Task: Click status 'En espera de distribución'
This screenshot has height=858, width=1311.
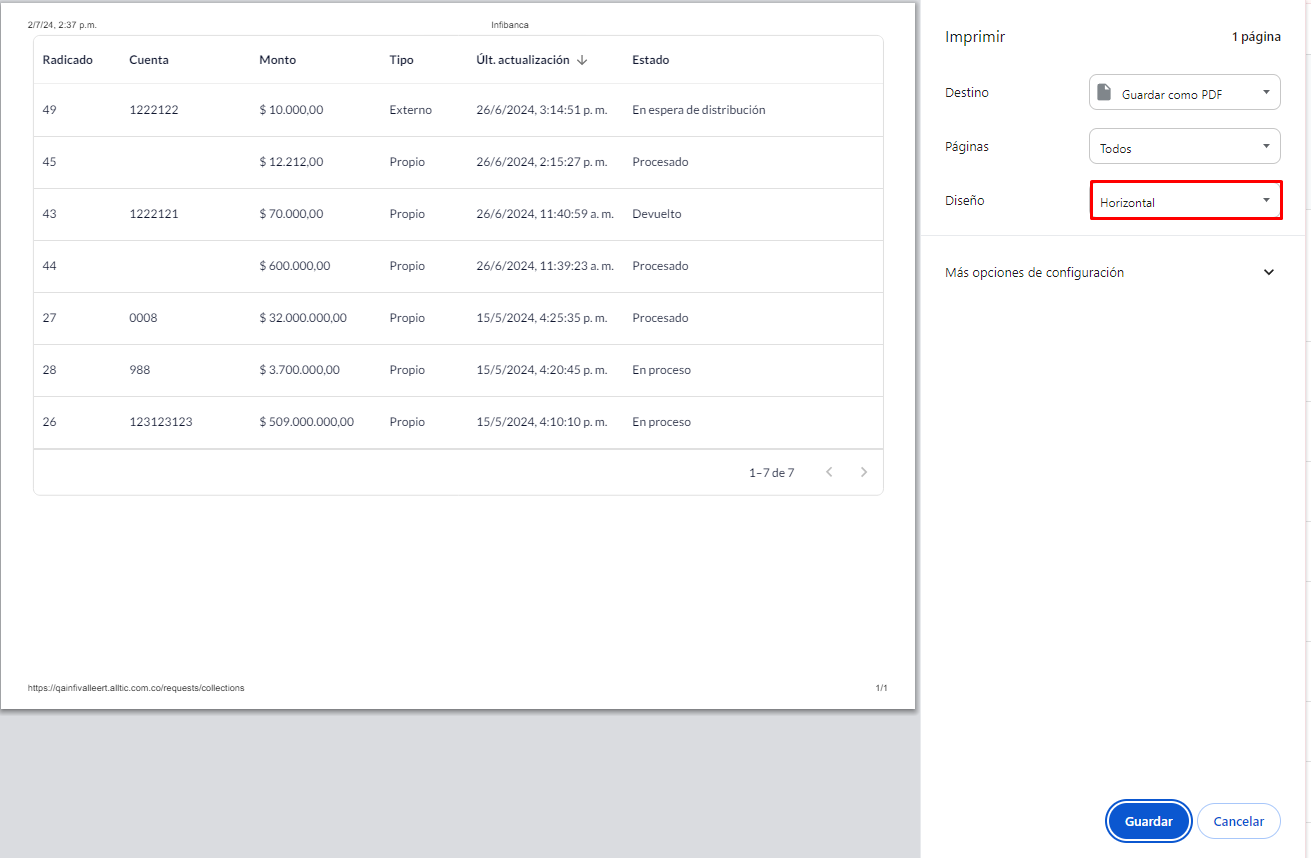Action: point(699,110)
